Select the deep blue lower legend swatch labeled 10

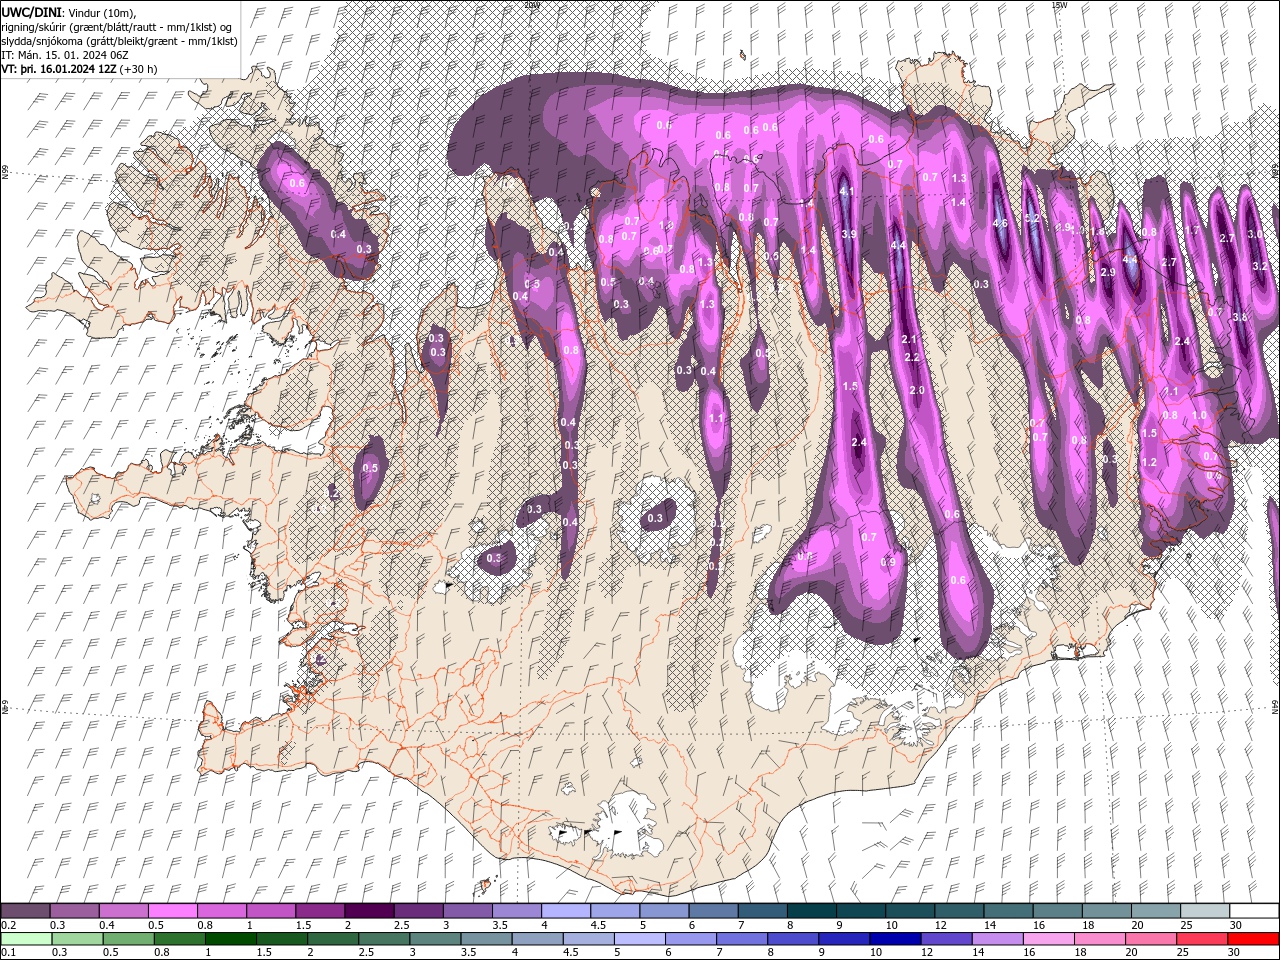[x=894, y=939]
